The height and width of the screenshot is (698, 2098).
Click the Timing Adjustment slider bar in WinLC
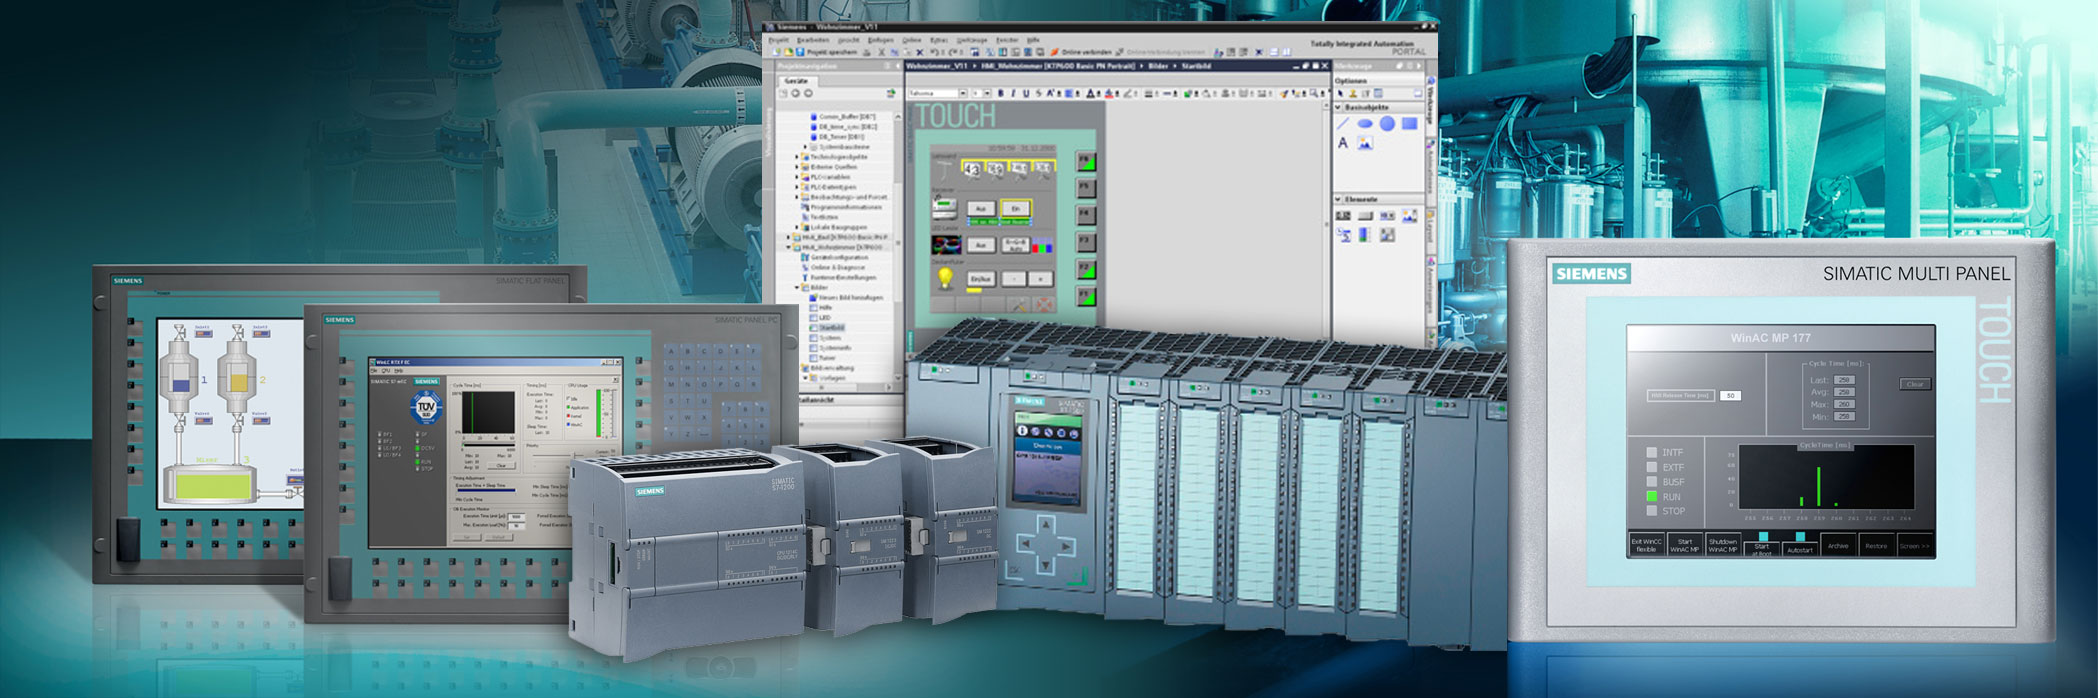(x=486, y=490)
